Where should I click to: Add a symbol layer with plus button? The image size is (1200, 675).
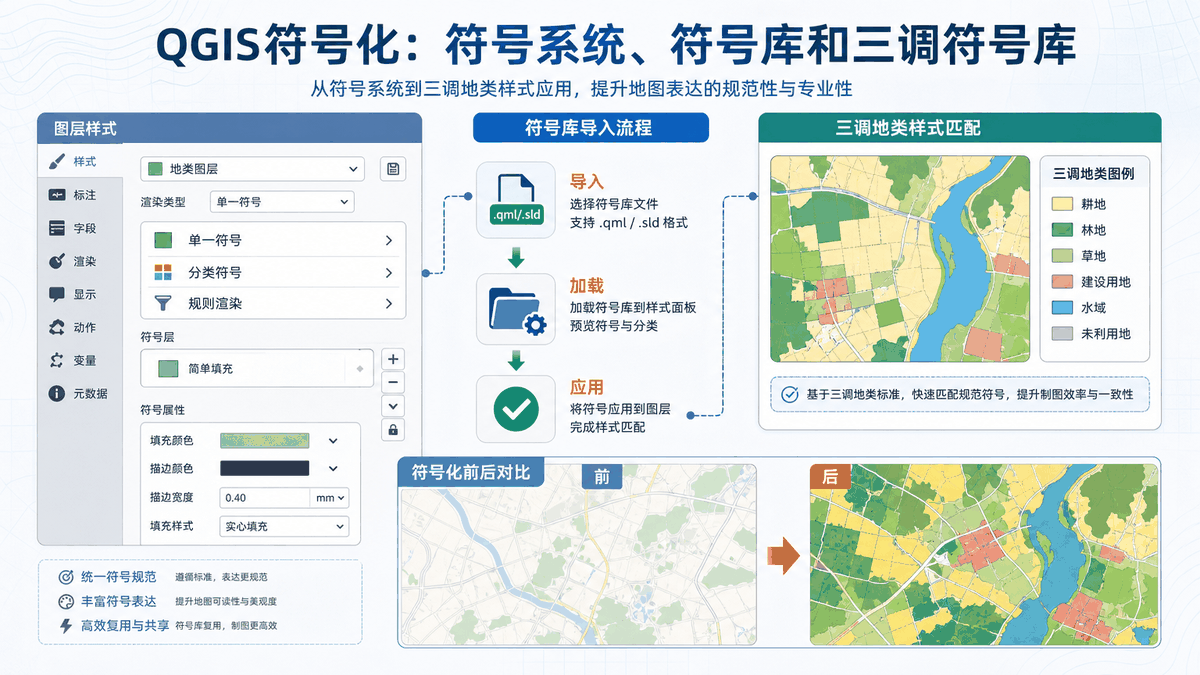point(393,359)
